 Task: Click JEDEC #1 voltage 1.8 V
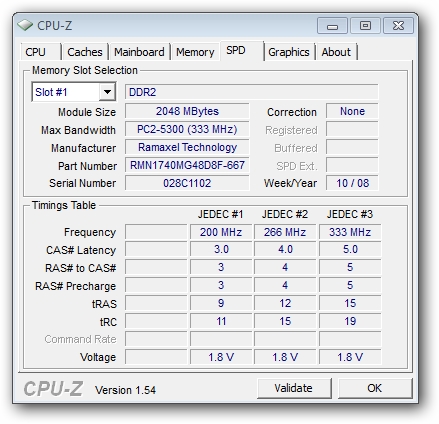(x=221, y=357)
